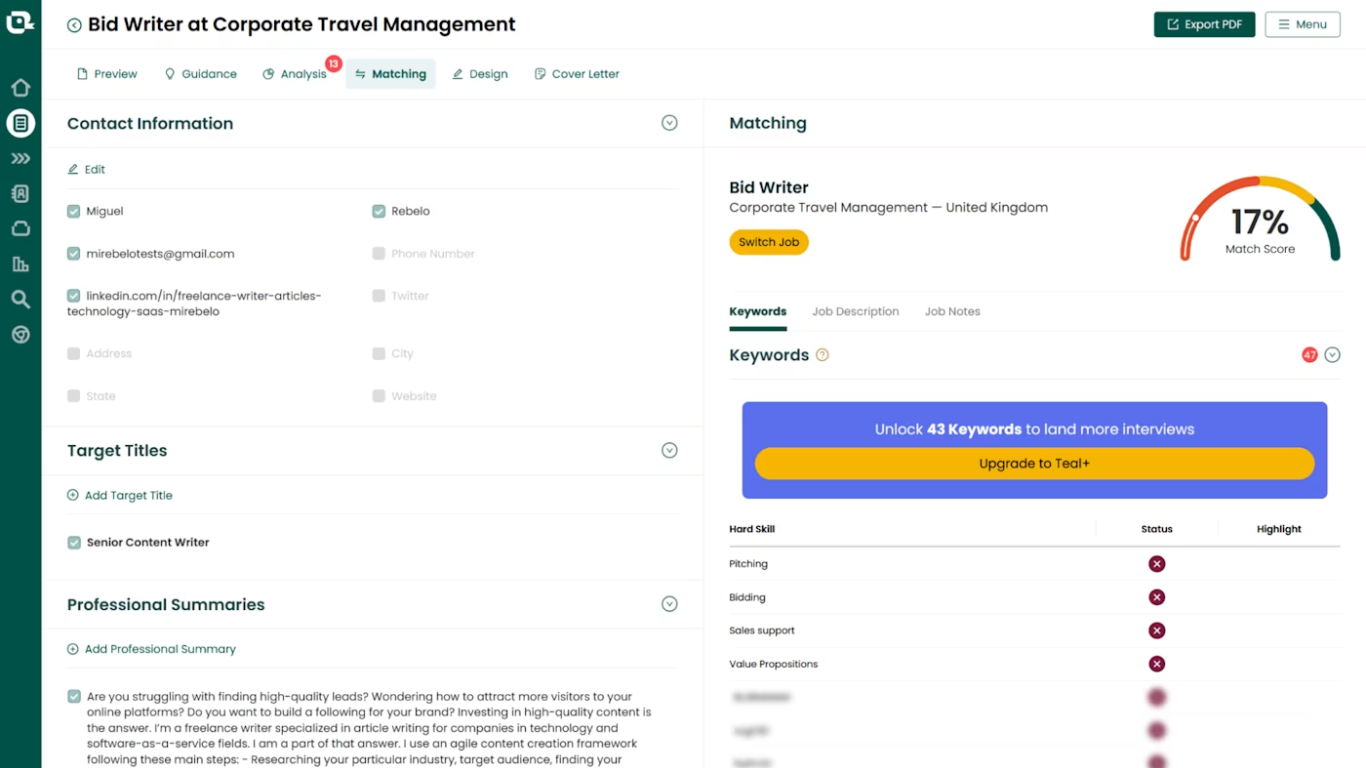Click the home icon in left sidebar
Screen dimensions: 1366x768
tap(20, 88)
